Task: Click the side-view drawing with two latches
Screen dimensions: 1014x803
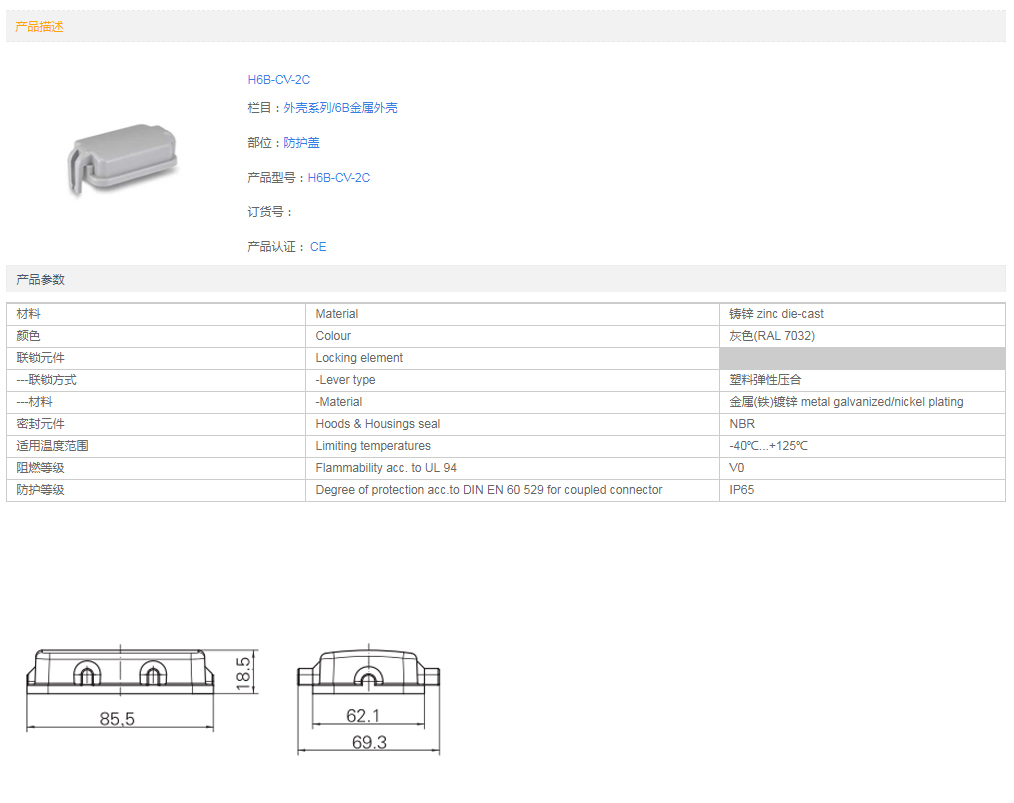Action: tap(119, 671)
